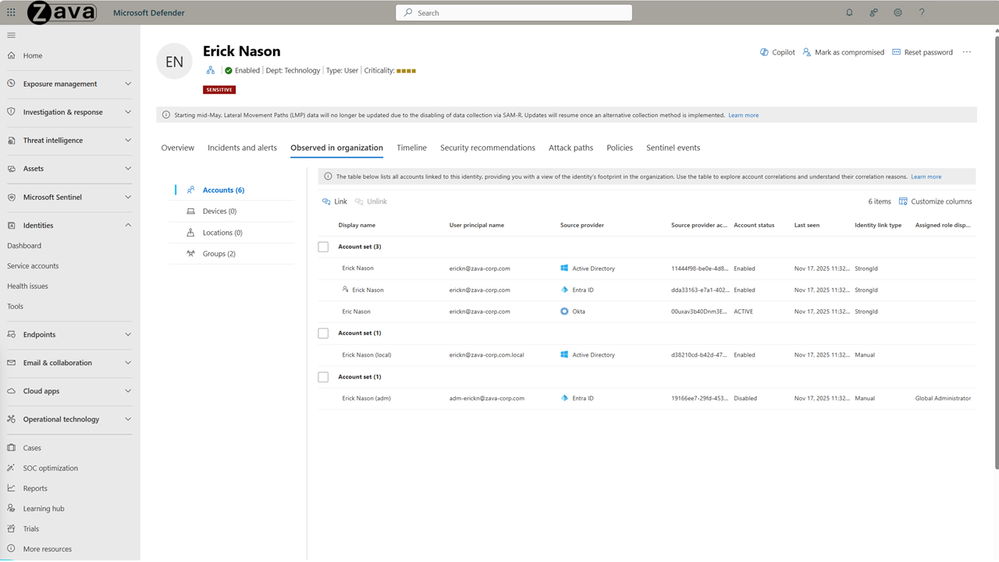Open notifications bell icon
This screenshot has width=999, height=562.
[x=849, y=12]
